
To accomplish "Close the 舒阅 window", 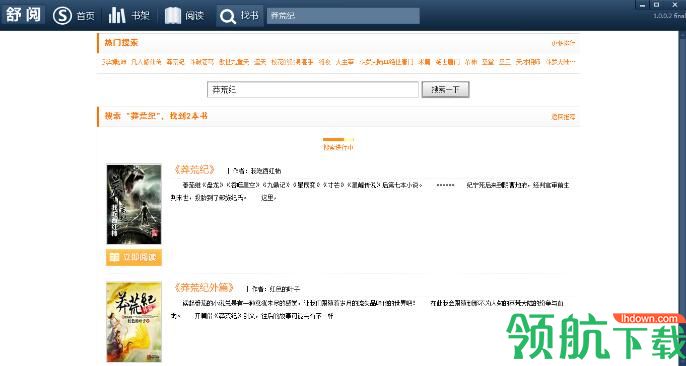I will 674,5.
